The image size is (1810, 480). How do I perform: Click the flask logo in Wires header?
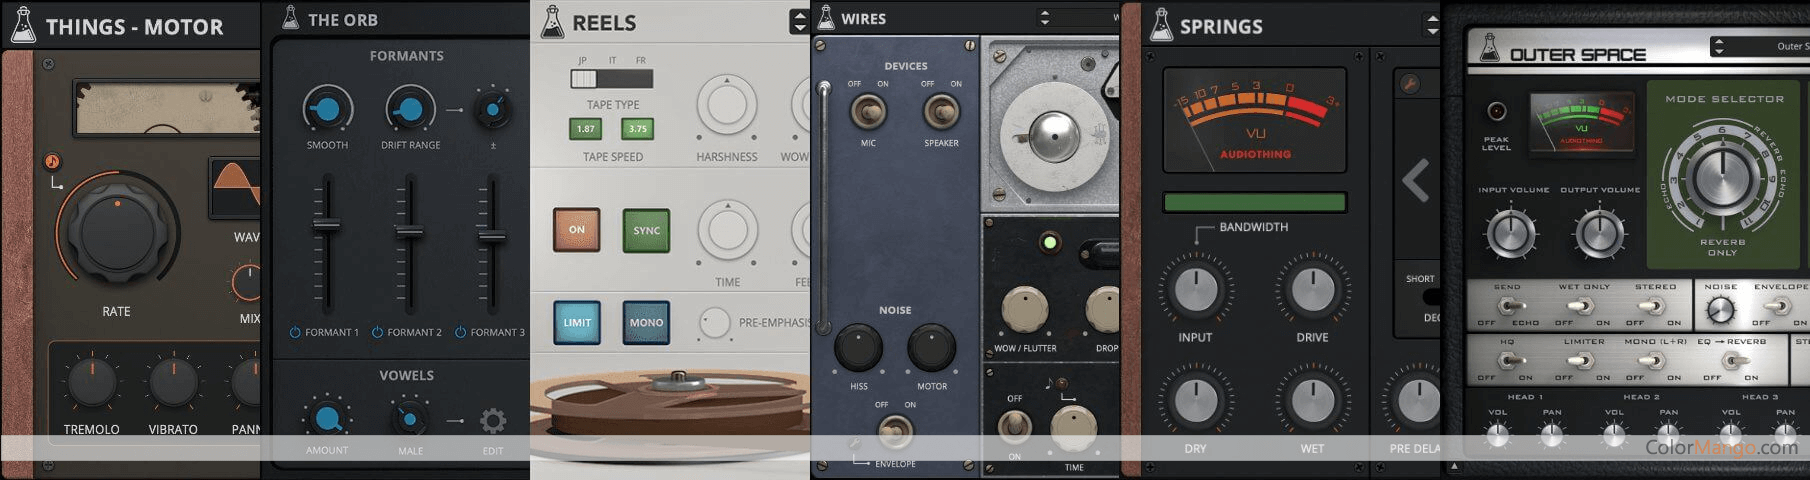[x=826, y=17]
